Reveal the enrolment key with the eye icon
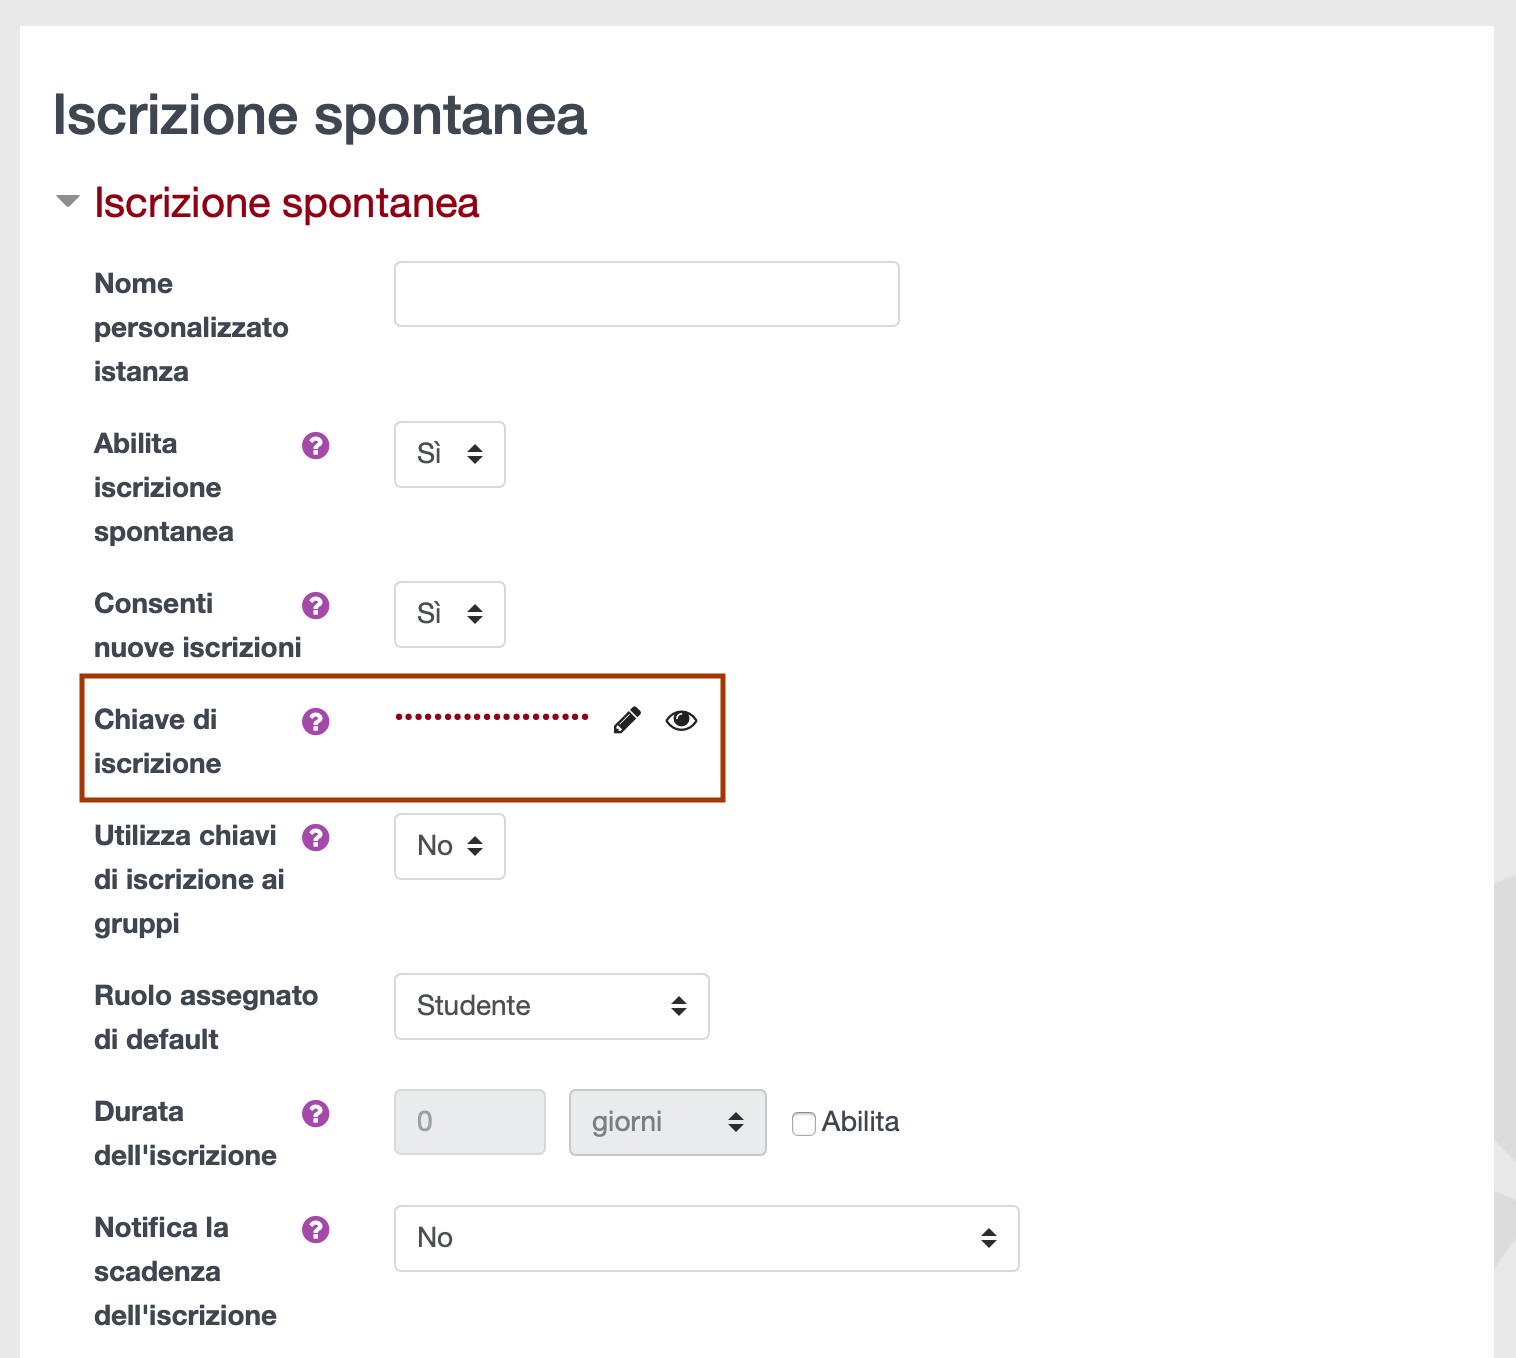1516x1358 pixels. coord(681,719)
